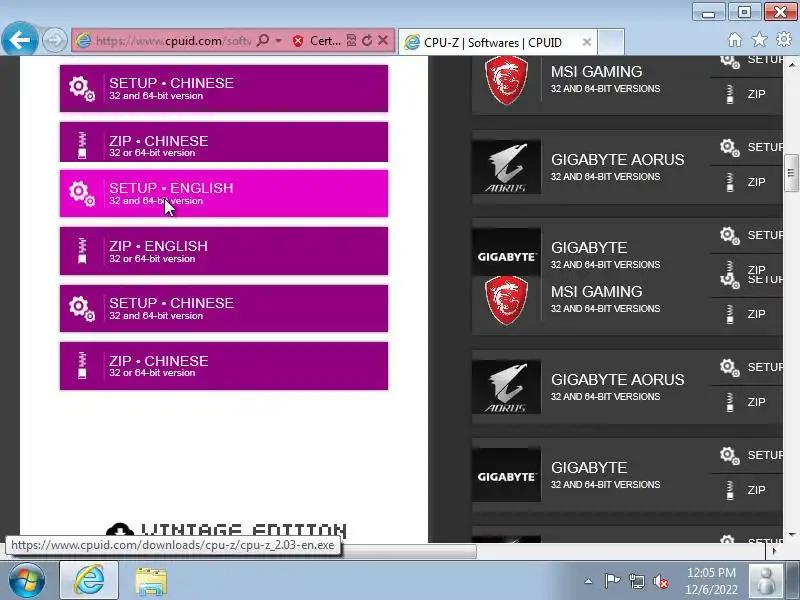Click the zipper icon on the ZIP • ENGLISH button
This screenshot has width=800, height=600.
tap(82, 251)
